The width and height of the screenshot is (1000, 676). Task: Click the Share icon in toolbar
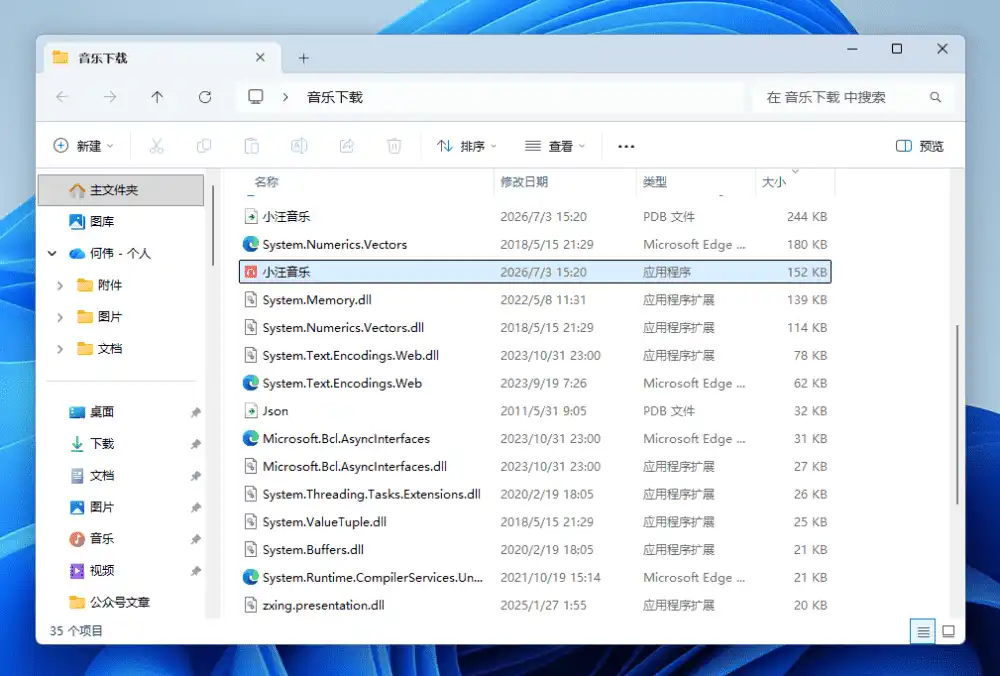pos(347,146)
